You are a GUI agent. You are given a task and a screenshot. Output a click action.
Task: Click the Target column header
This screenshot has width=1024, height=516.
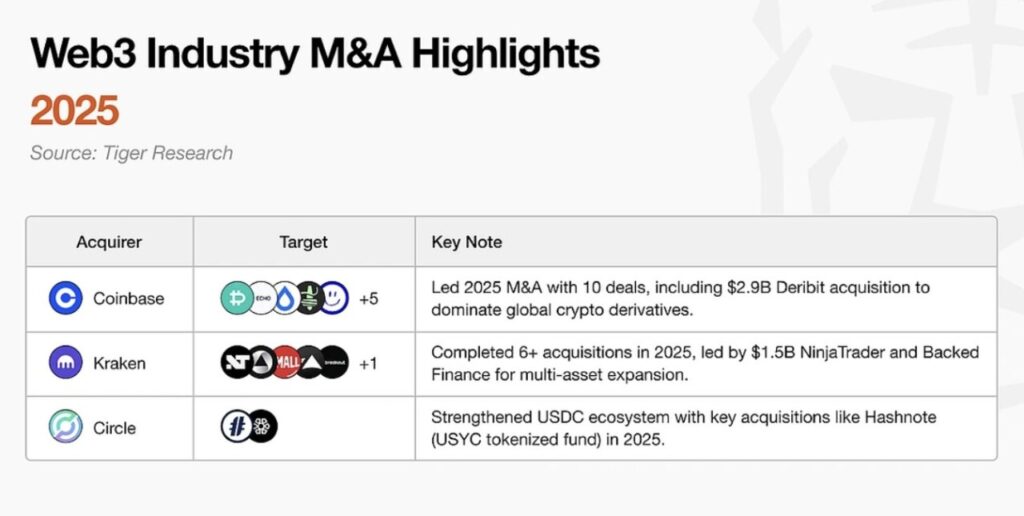[304, 242]
